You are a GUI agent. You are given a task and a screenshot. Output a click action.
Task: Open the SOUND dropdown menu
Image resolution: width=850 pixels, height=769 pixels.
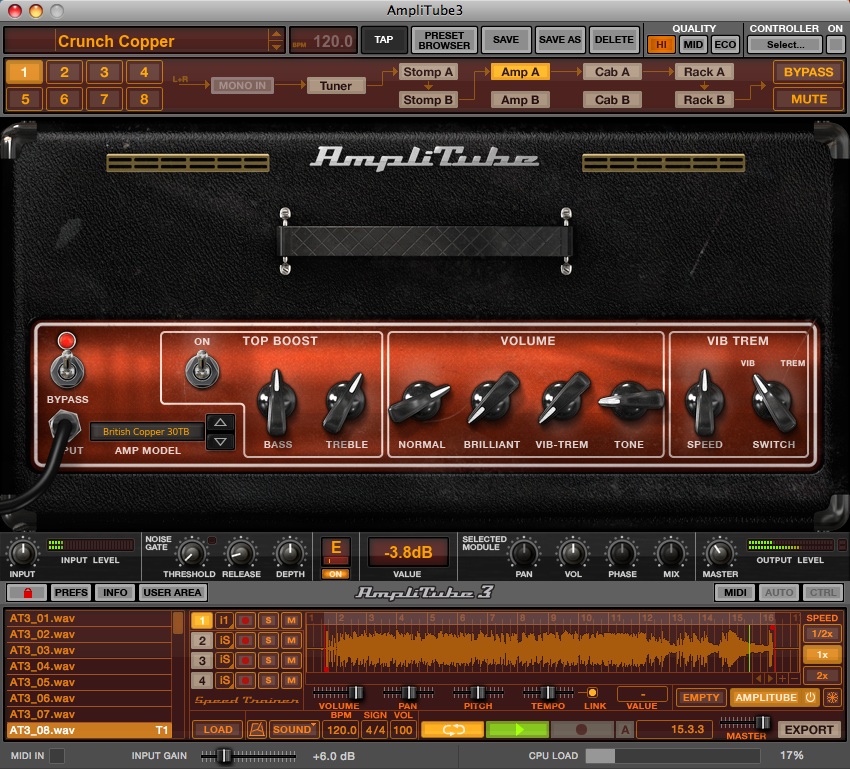click(294, 729)
